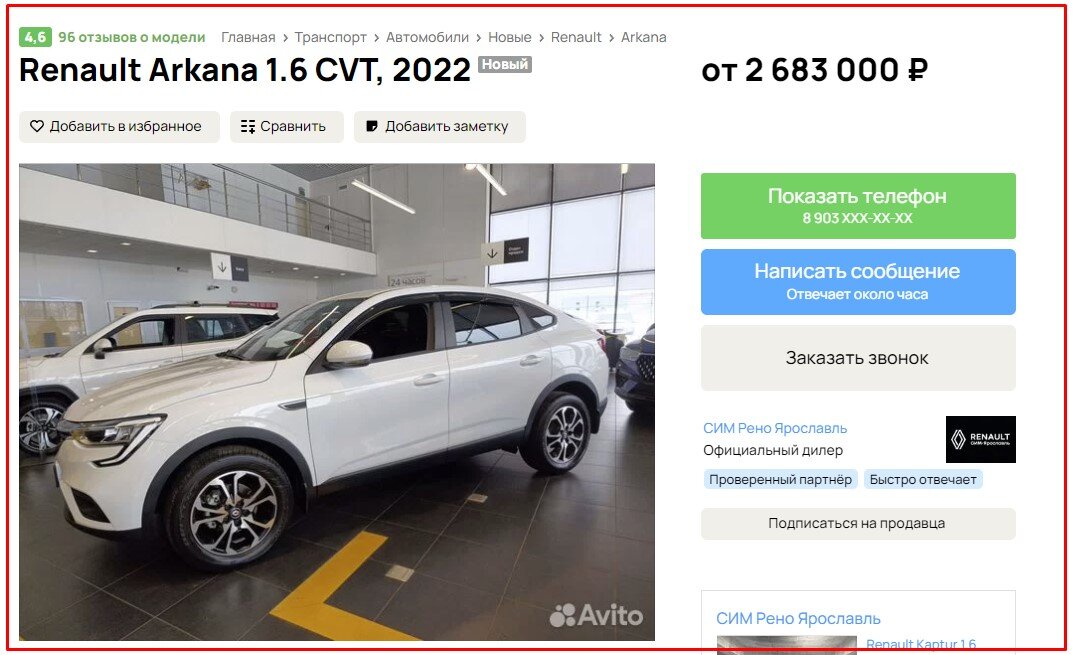The image size is (1080, 655).
Task: Open the Renault breadcrumb
Action: (576, 37)
